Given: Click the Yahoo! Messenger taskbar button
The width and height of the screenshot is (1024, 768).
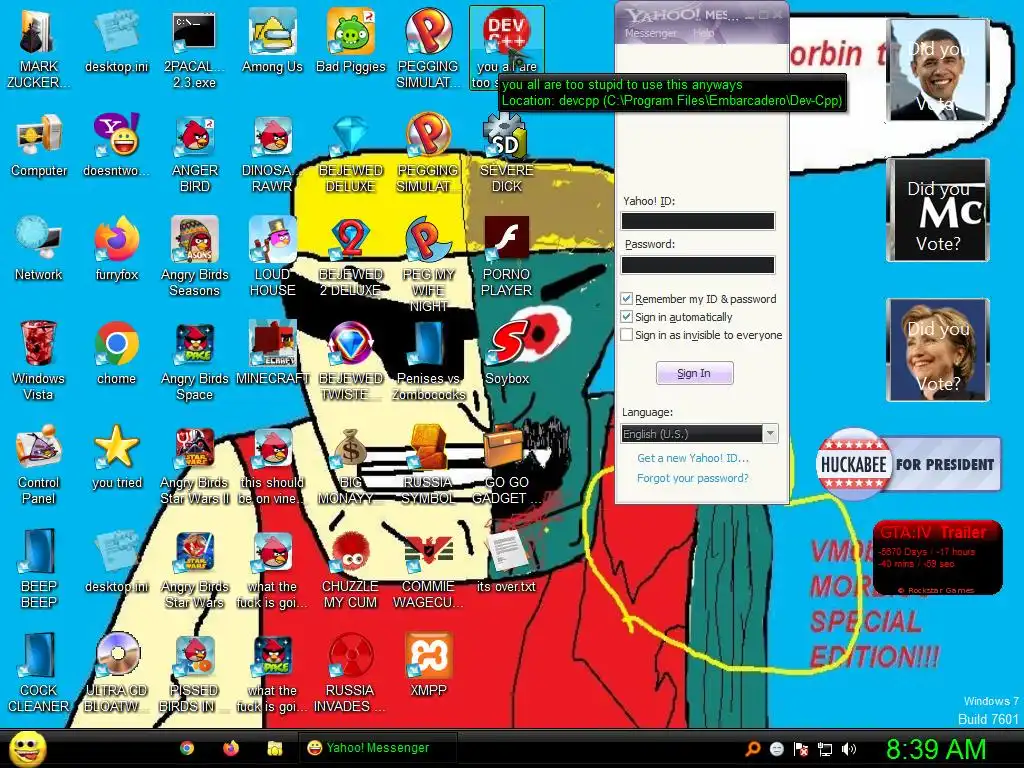Looking at the screenshot, I should (378, 748).
